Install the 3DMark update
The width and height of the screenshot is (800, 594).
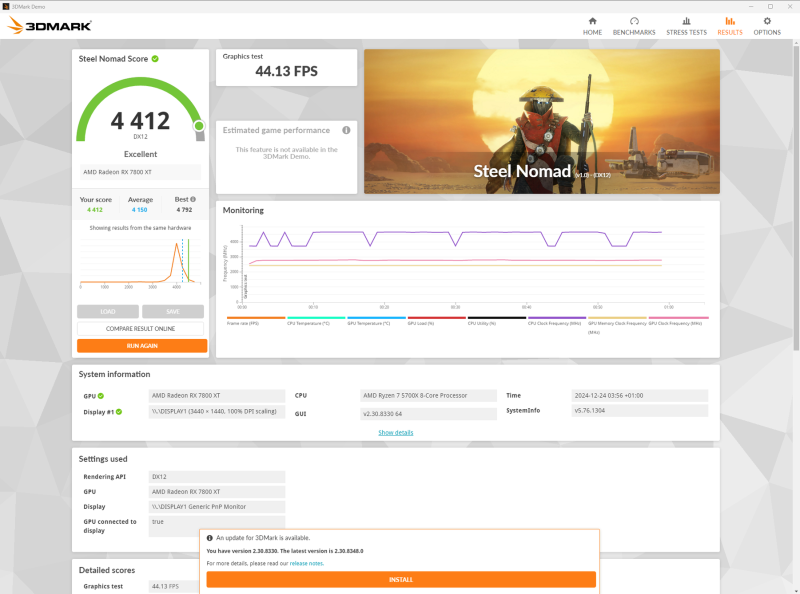[401, 580]
